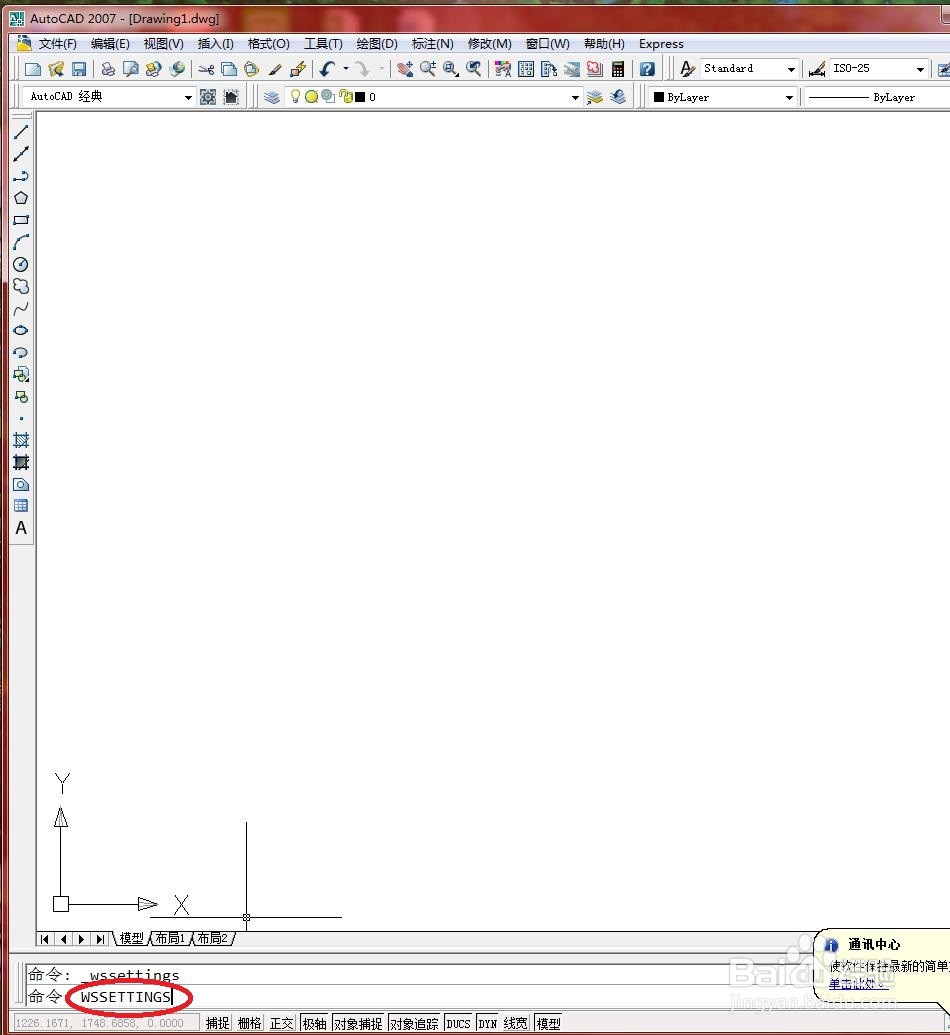Click the link in 通讯中心 balloon
This screenshot has height=1035, width=950.
point(858,983)
